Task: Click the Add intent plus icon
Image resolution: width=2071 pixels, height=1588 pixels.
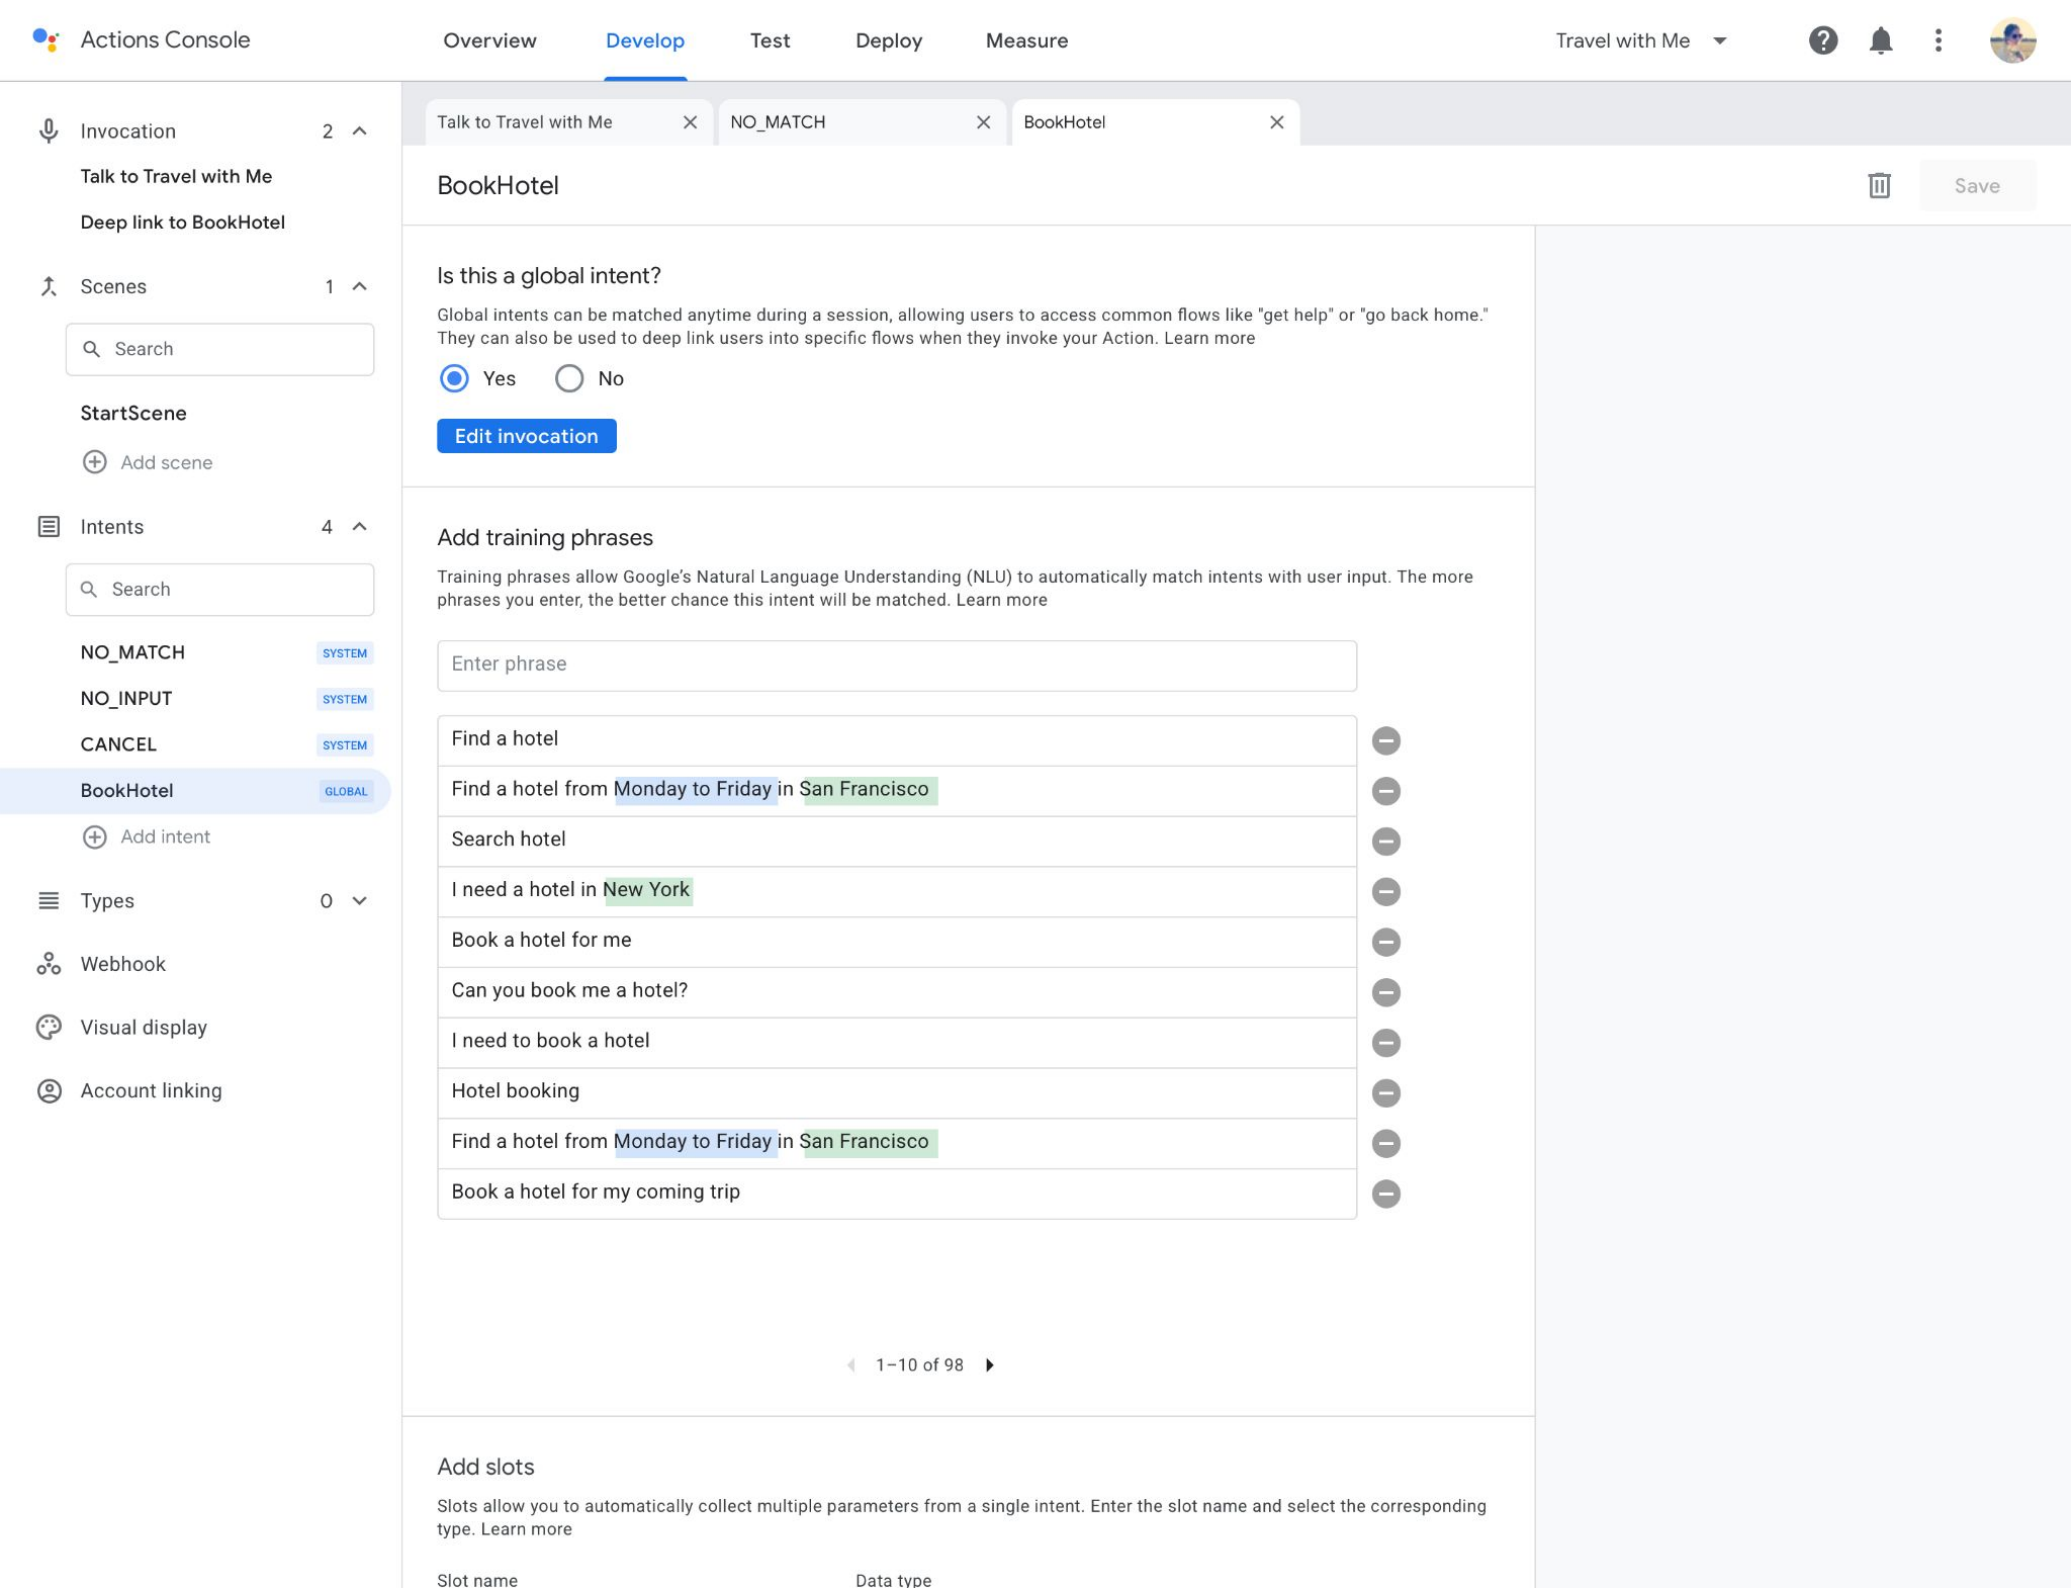Action: 94,837
